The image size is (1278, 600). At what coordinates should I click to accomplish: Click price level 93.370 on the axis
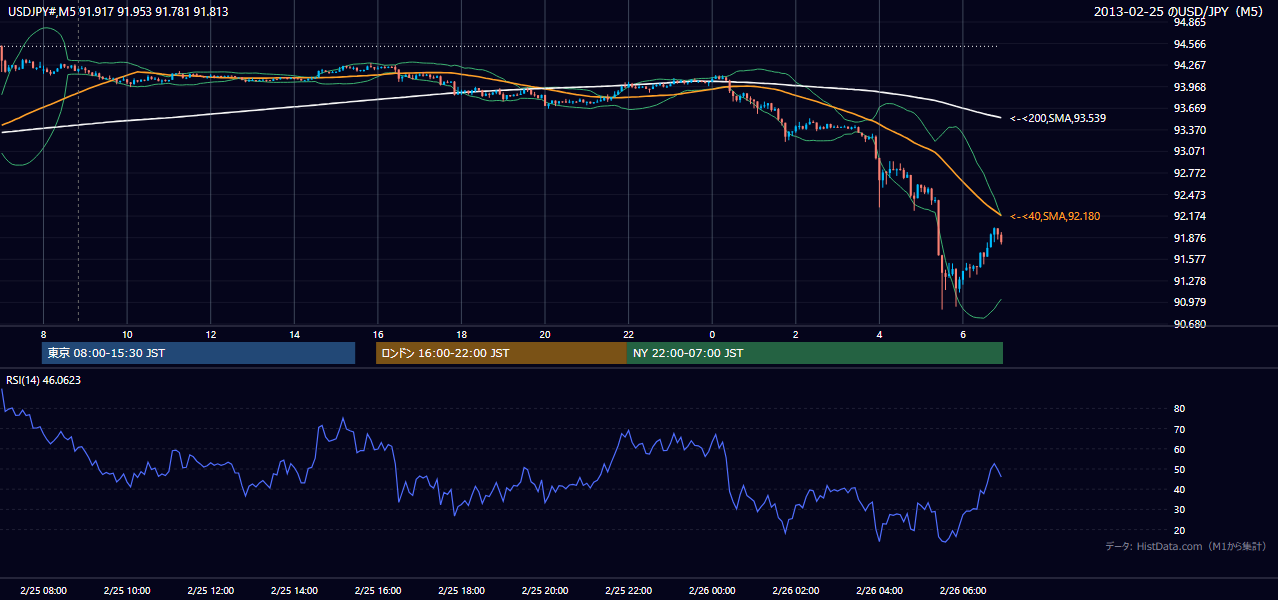tap(1189, 130)
